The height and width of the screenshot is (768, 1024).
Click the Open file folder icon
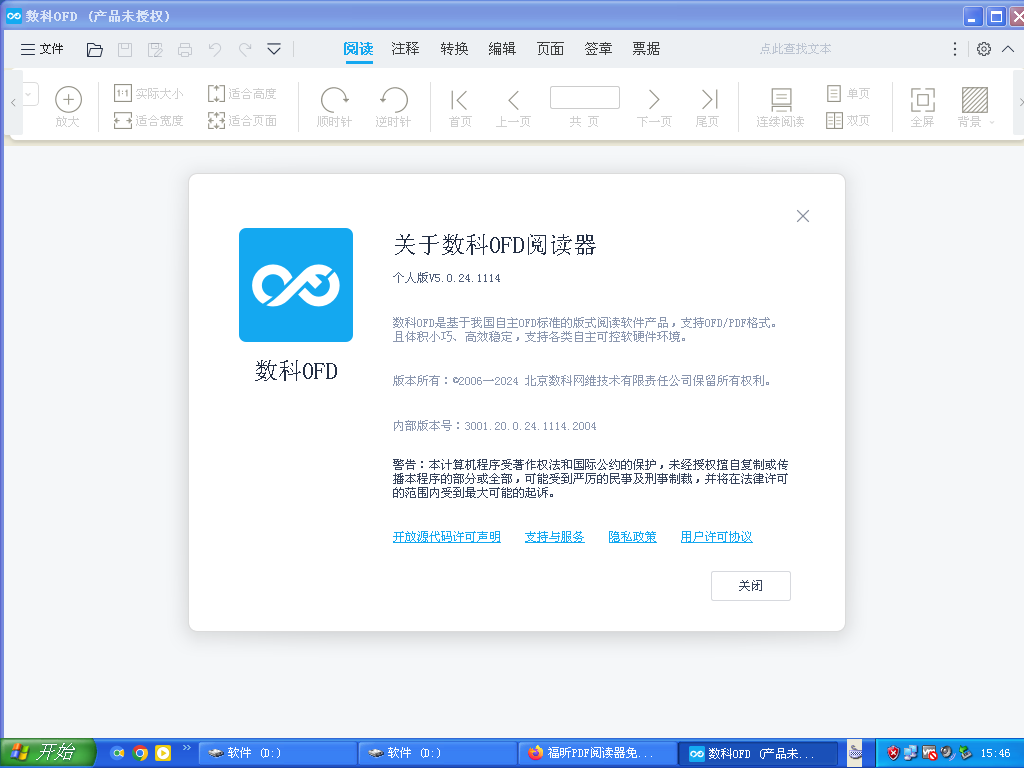(95, 49)
